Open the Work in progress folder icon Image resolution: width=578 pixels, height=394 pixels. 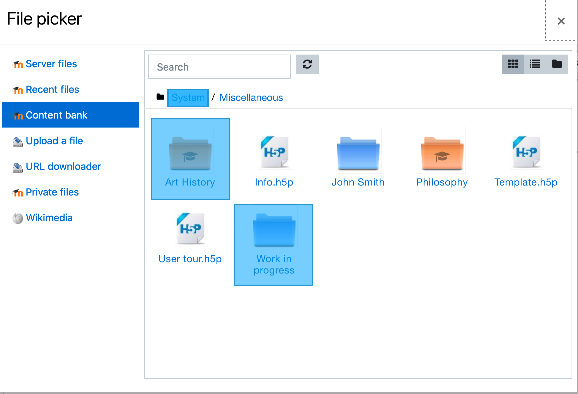point(274,230)
